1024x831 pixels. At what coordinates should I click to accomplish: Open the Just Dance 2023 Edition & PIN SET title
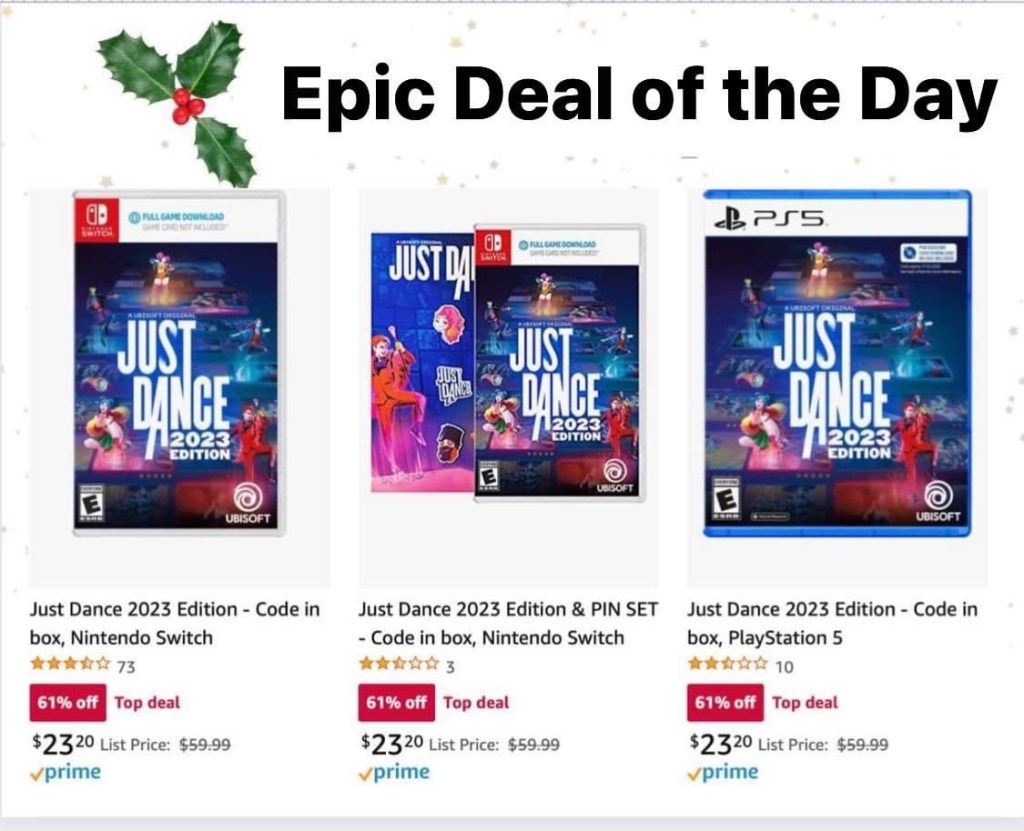coord(507,623)
